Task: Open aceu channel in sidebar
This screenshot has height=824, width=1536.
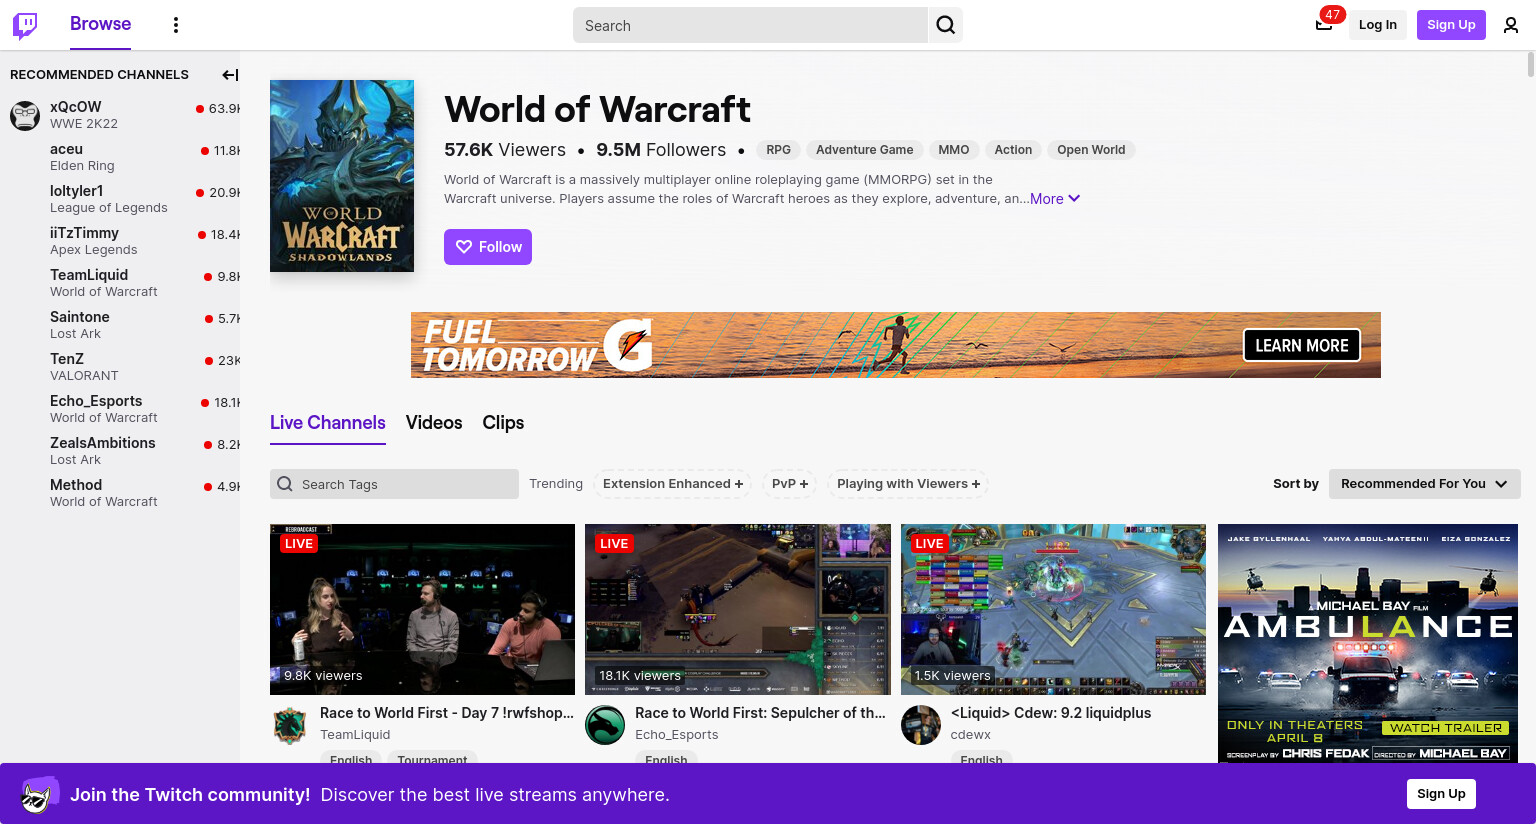Action: coord(120,157)
